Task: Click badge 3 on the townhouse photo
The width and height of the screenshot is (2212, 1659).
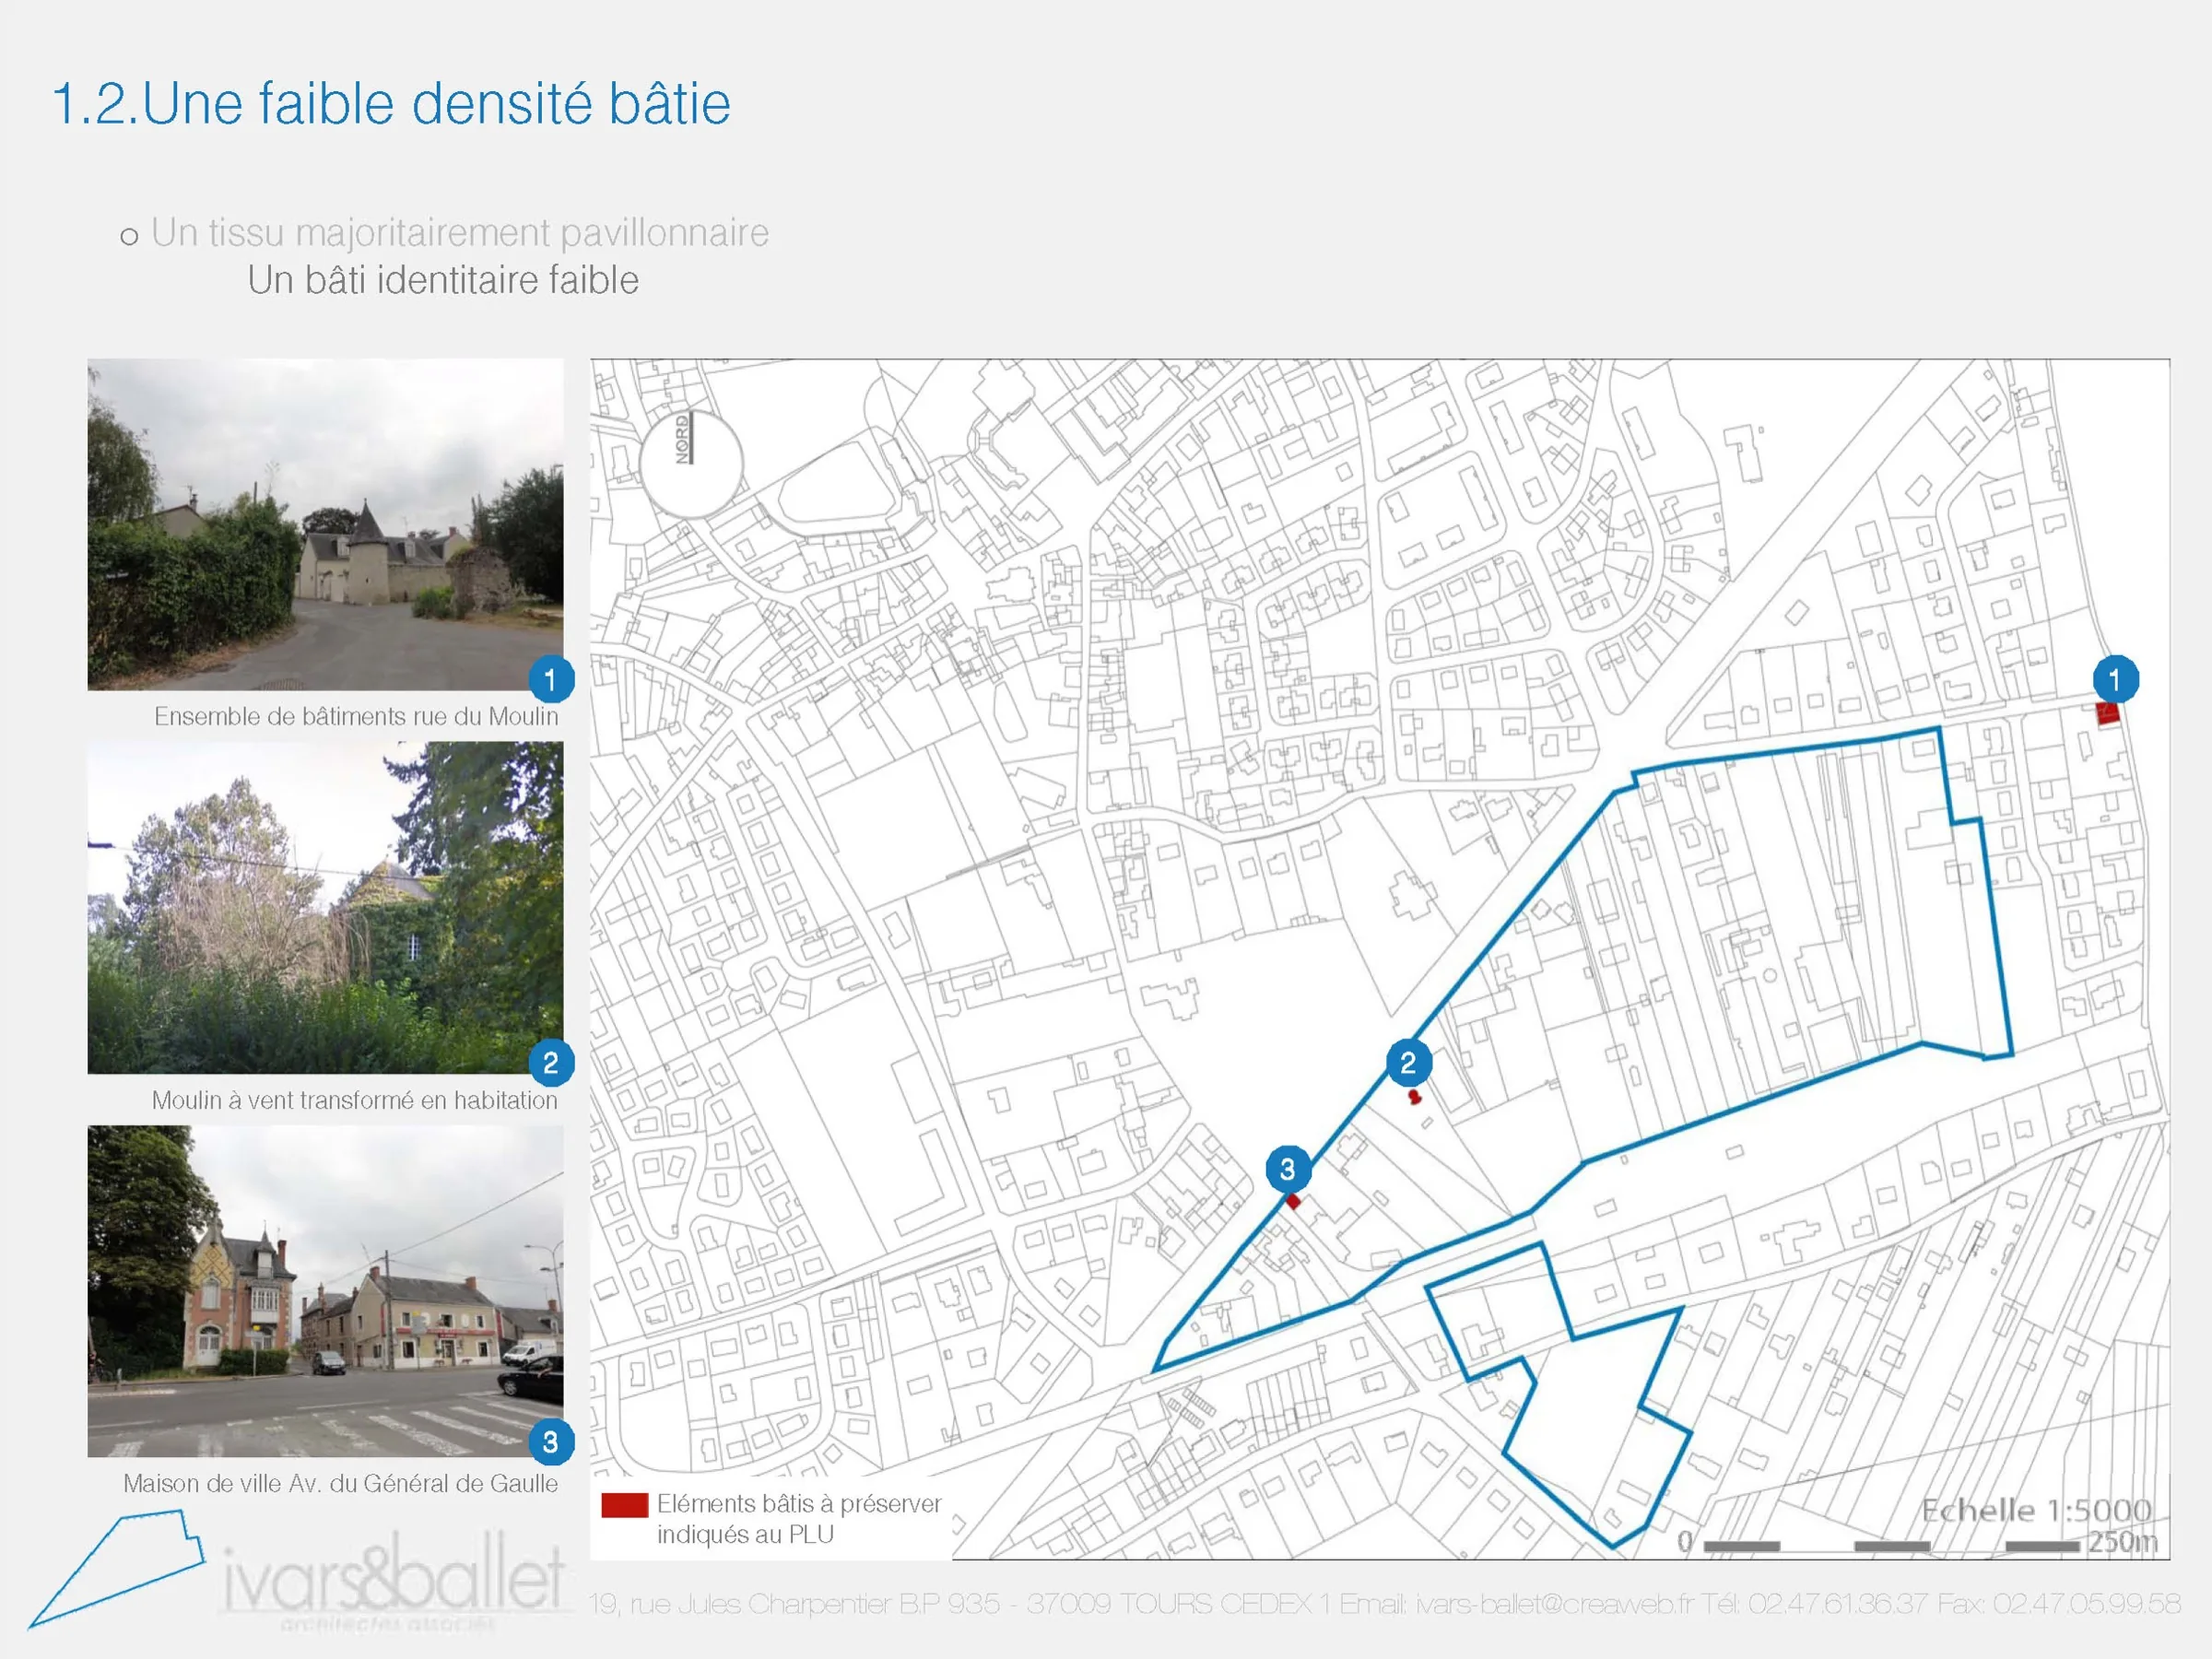Action: click(x=550, y=1442)
